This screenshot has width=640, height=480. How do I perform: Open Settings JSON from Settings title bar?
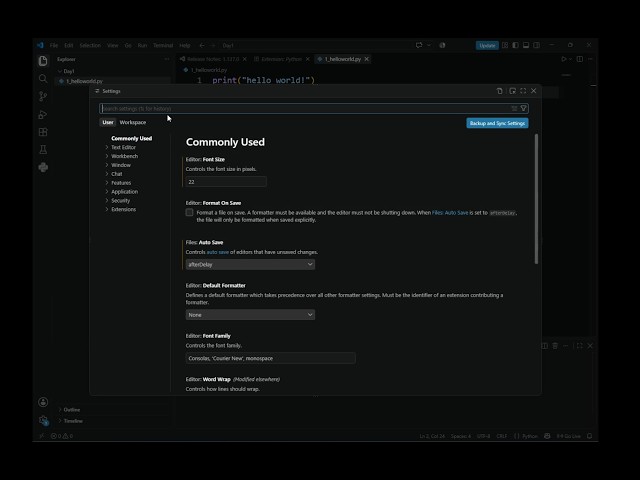[500, 91]
